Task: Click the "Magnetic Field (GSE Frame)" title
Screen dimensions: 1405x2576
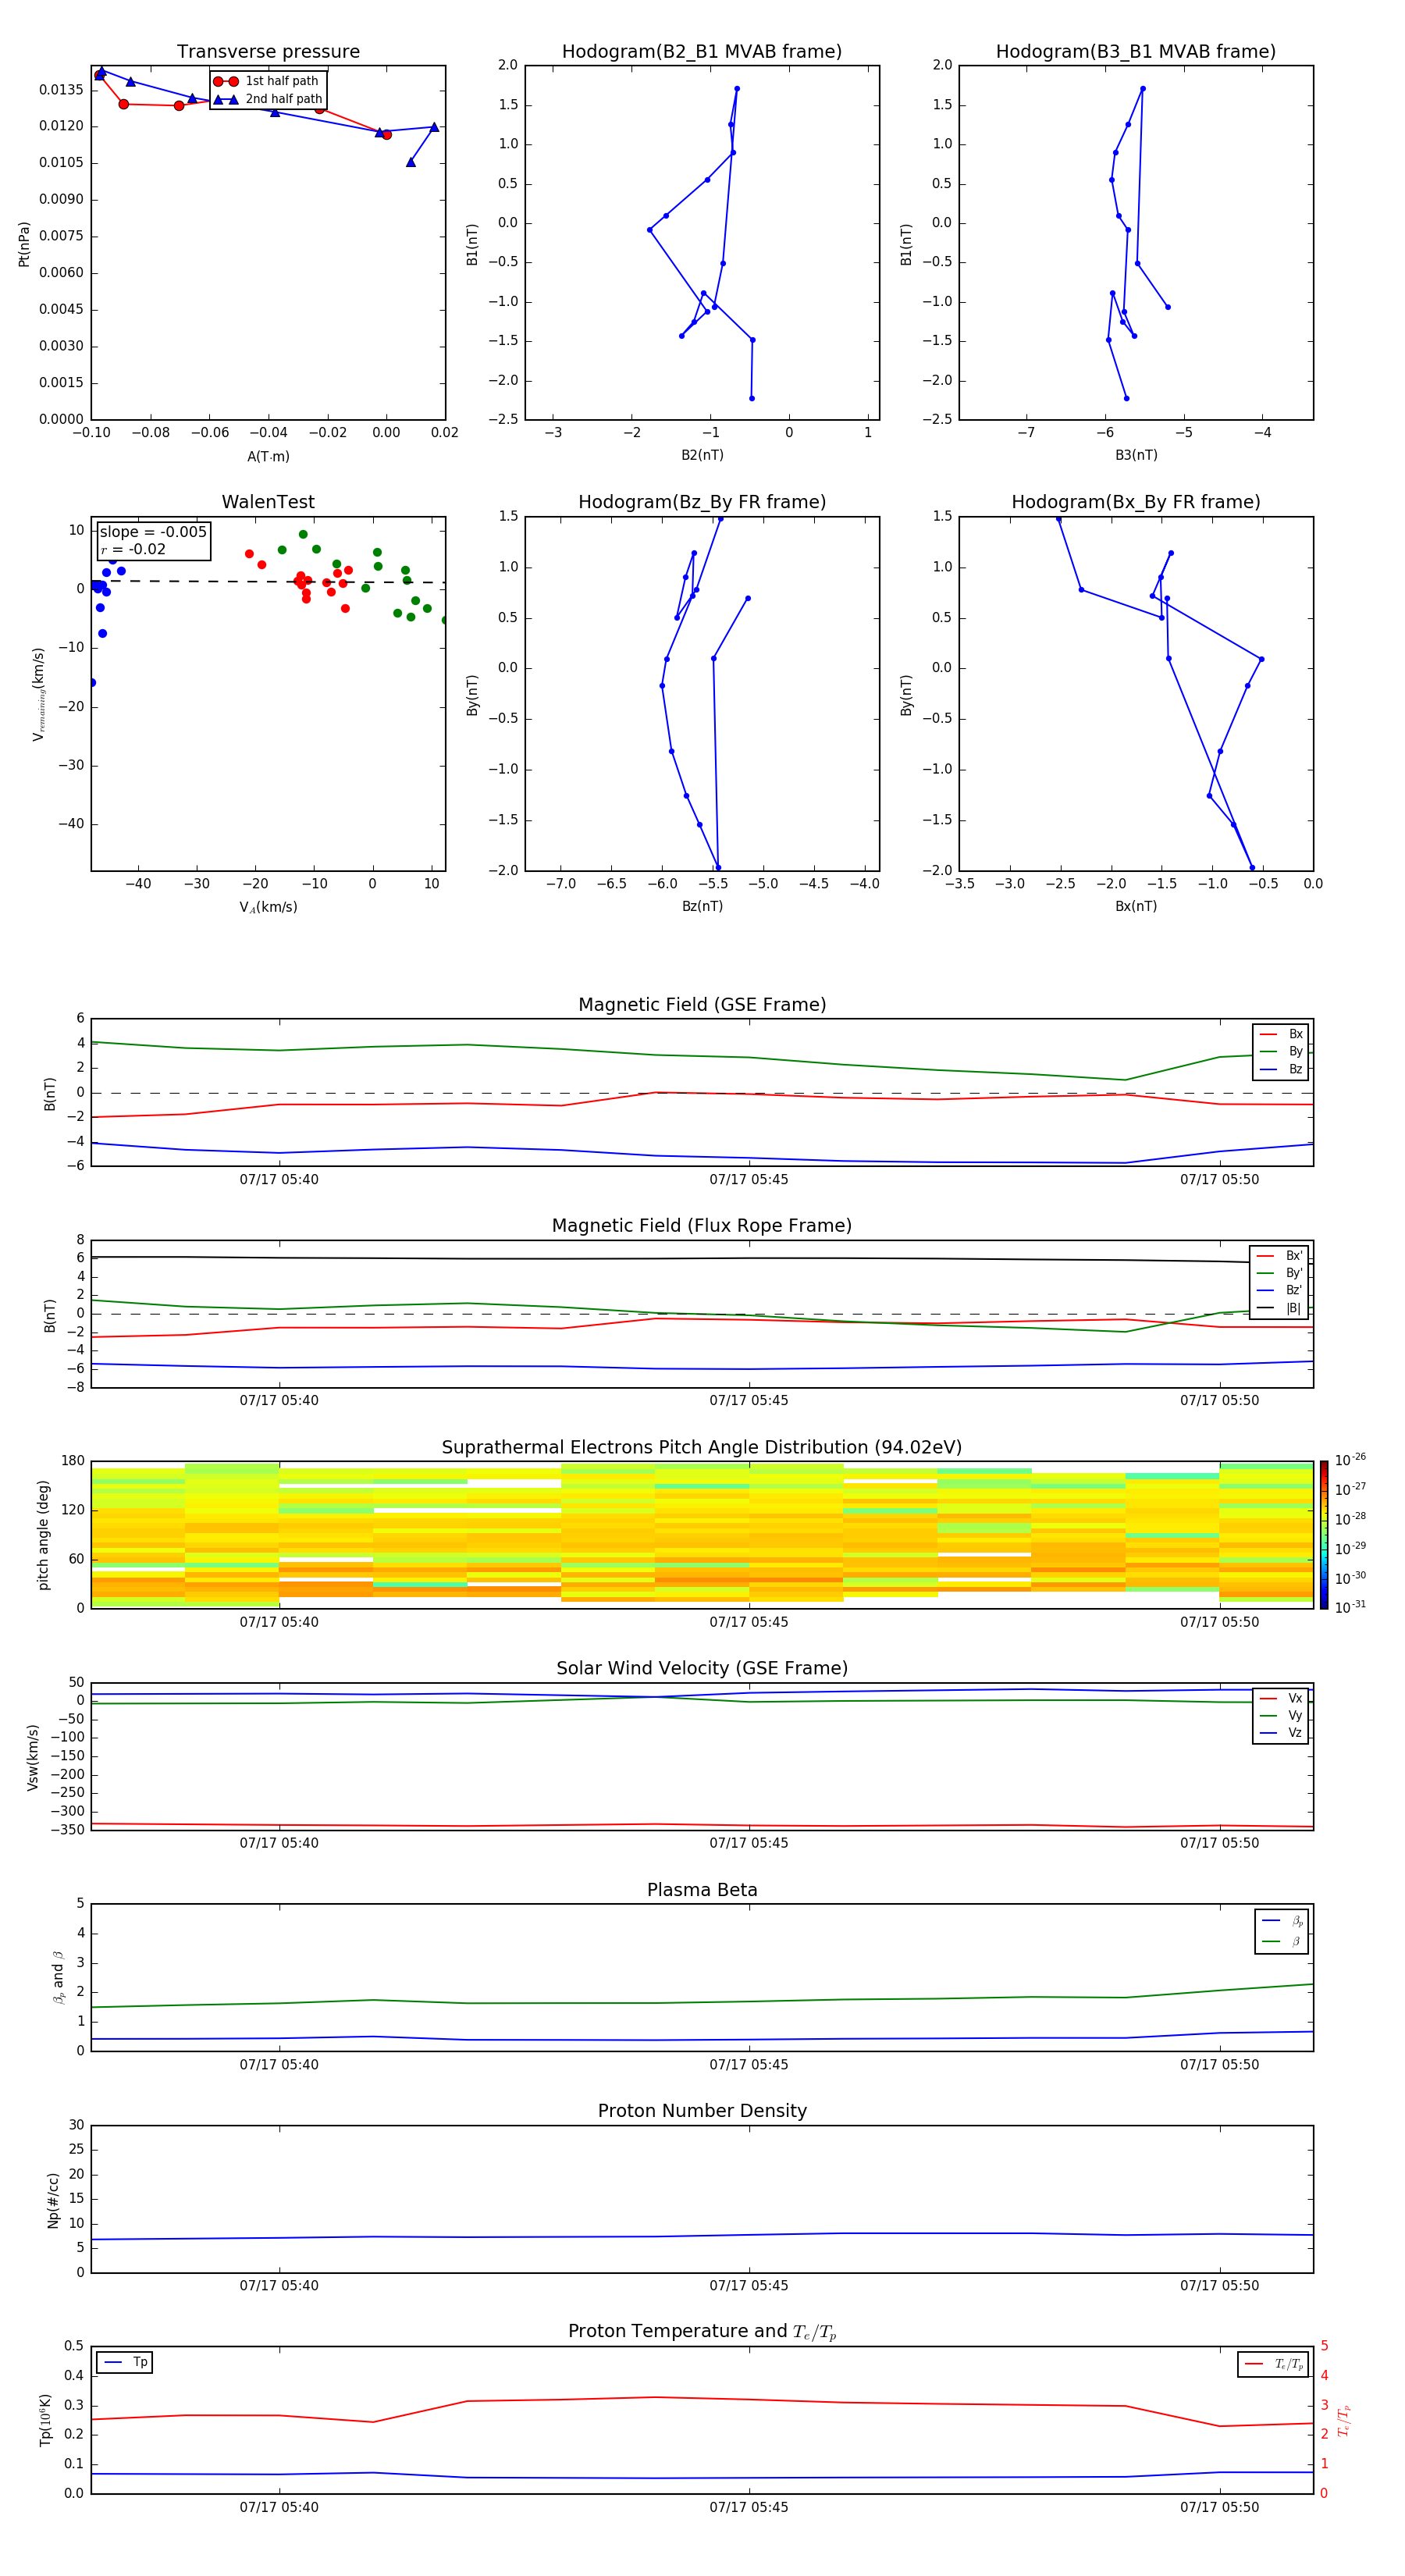Action: [702, 1005]
